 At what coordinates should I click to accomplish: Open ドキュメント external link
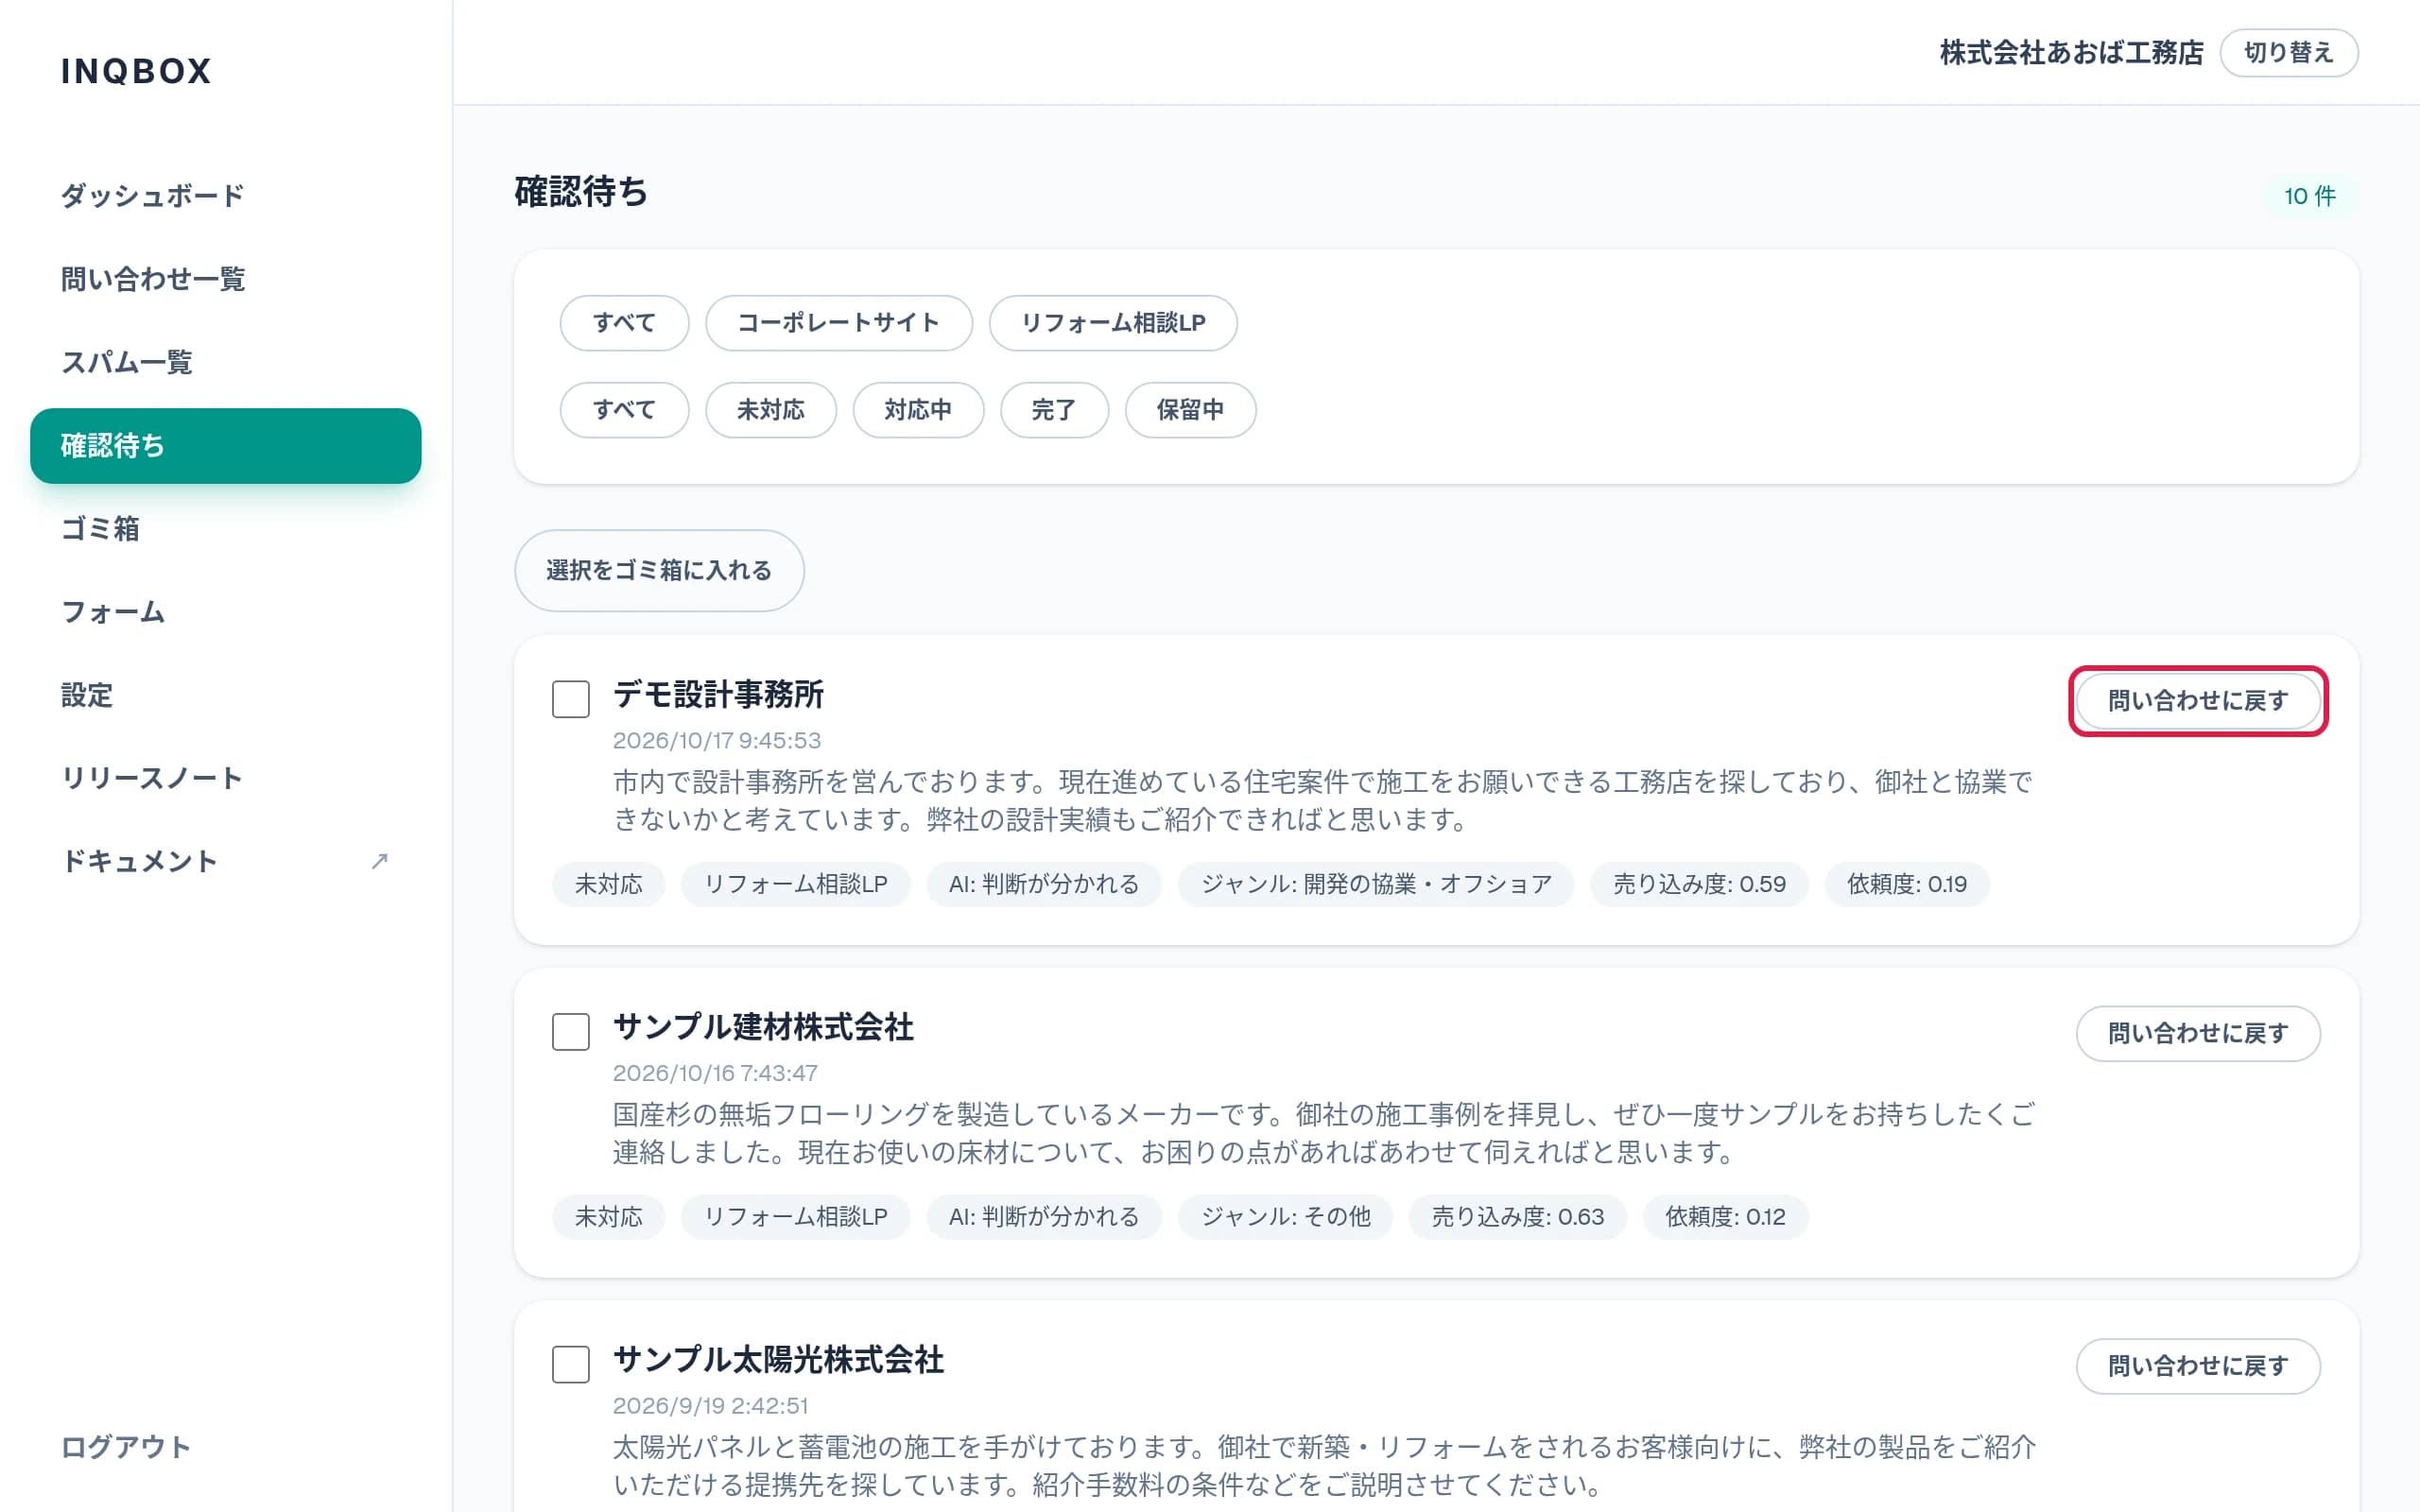[225, 861]
